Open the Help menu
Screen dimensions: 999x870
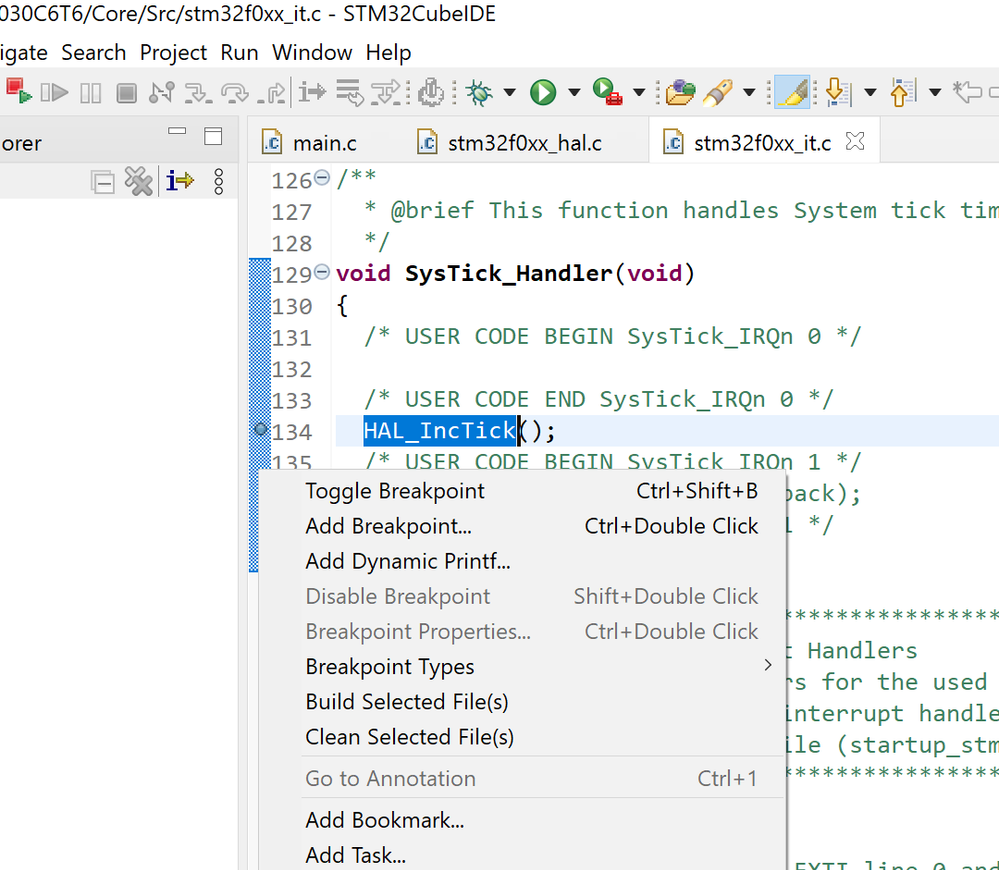(389, 52)
